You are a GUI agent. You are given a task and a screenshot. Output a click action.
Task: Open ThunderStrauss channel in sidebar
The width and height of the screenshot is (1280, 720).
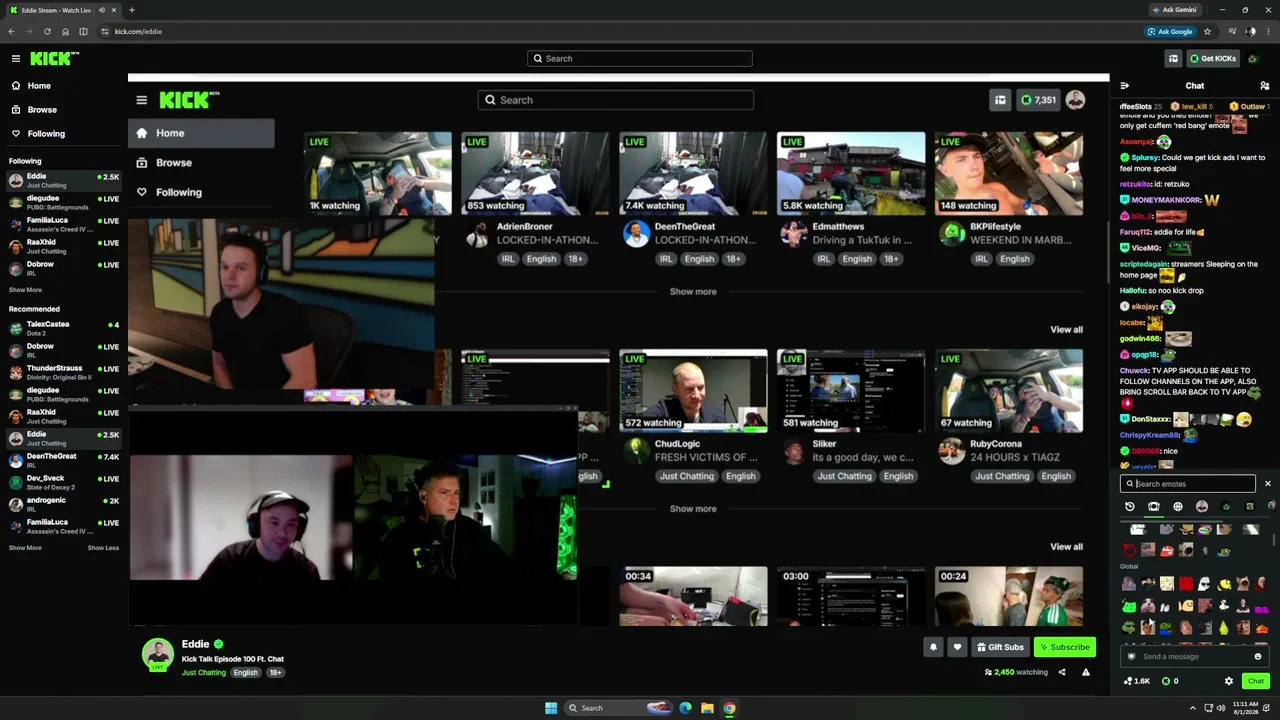[x=64, y=372]
